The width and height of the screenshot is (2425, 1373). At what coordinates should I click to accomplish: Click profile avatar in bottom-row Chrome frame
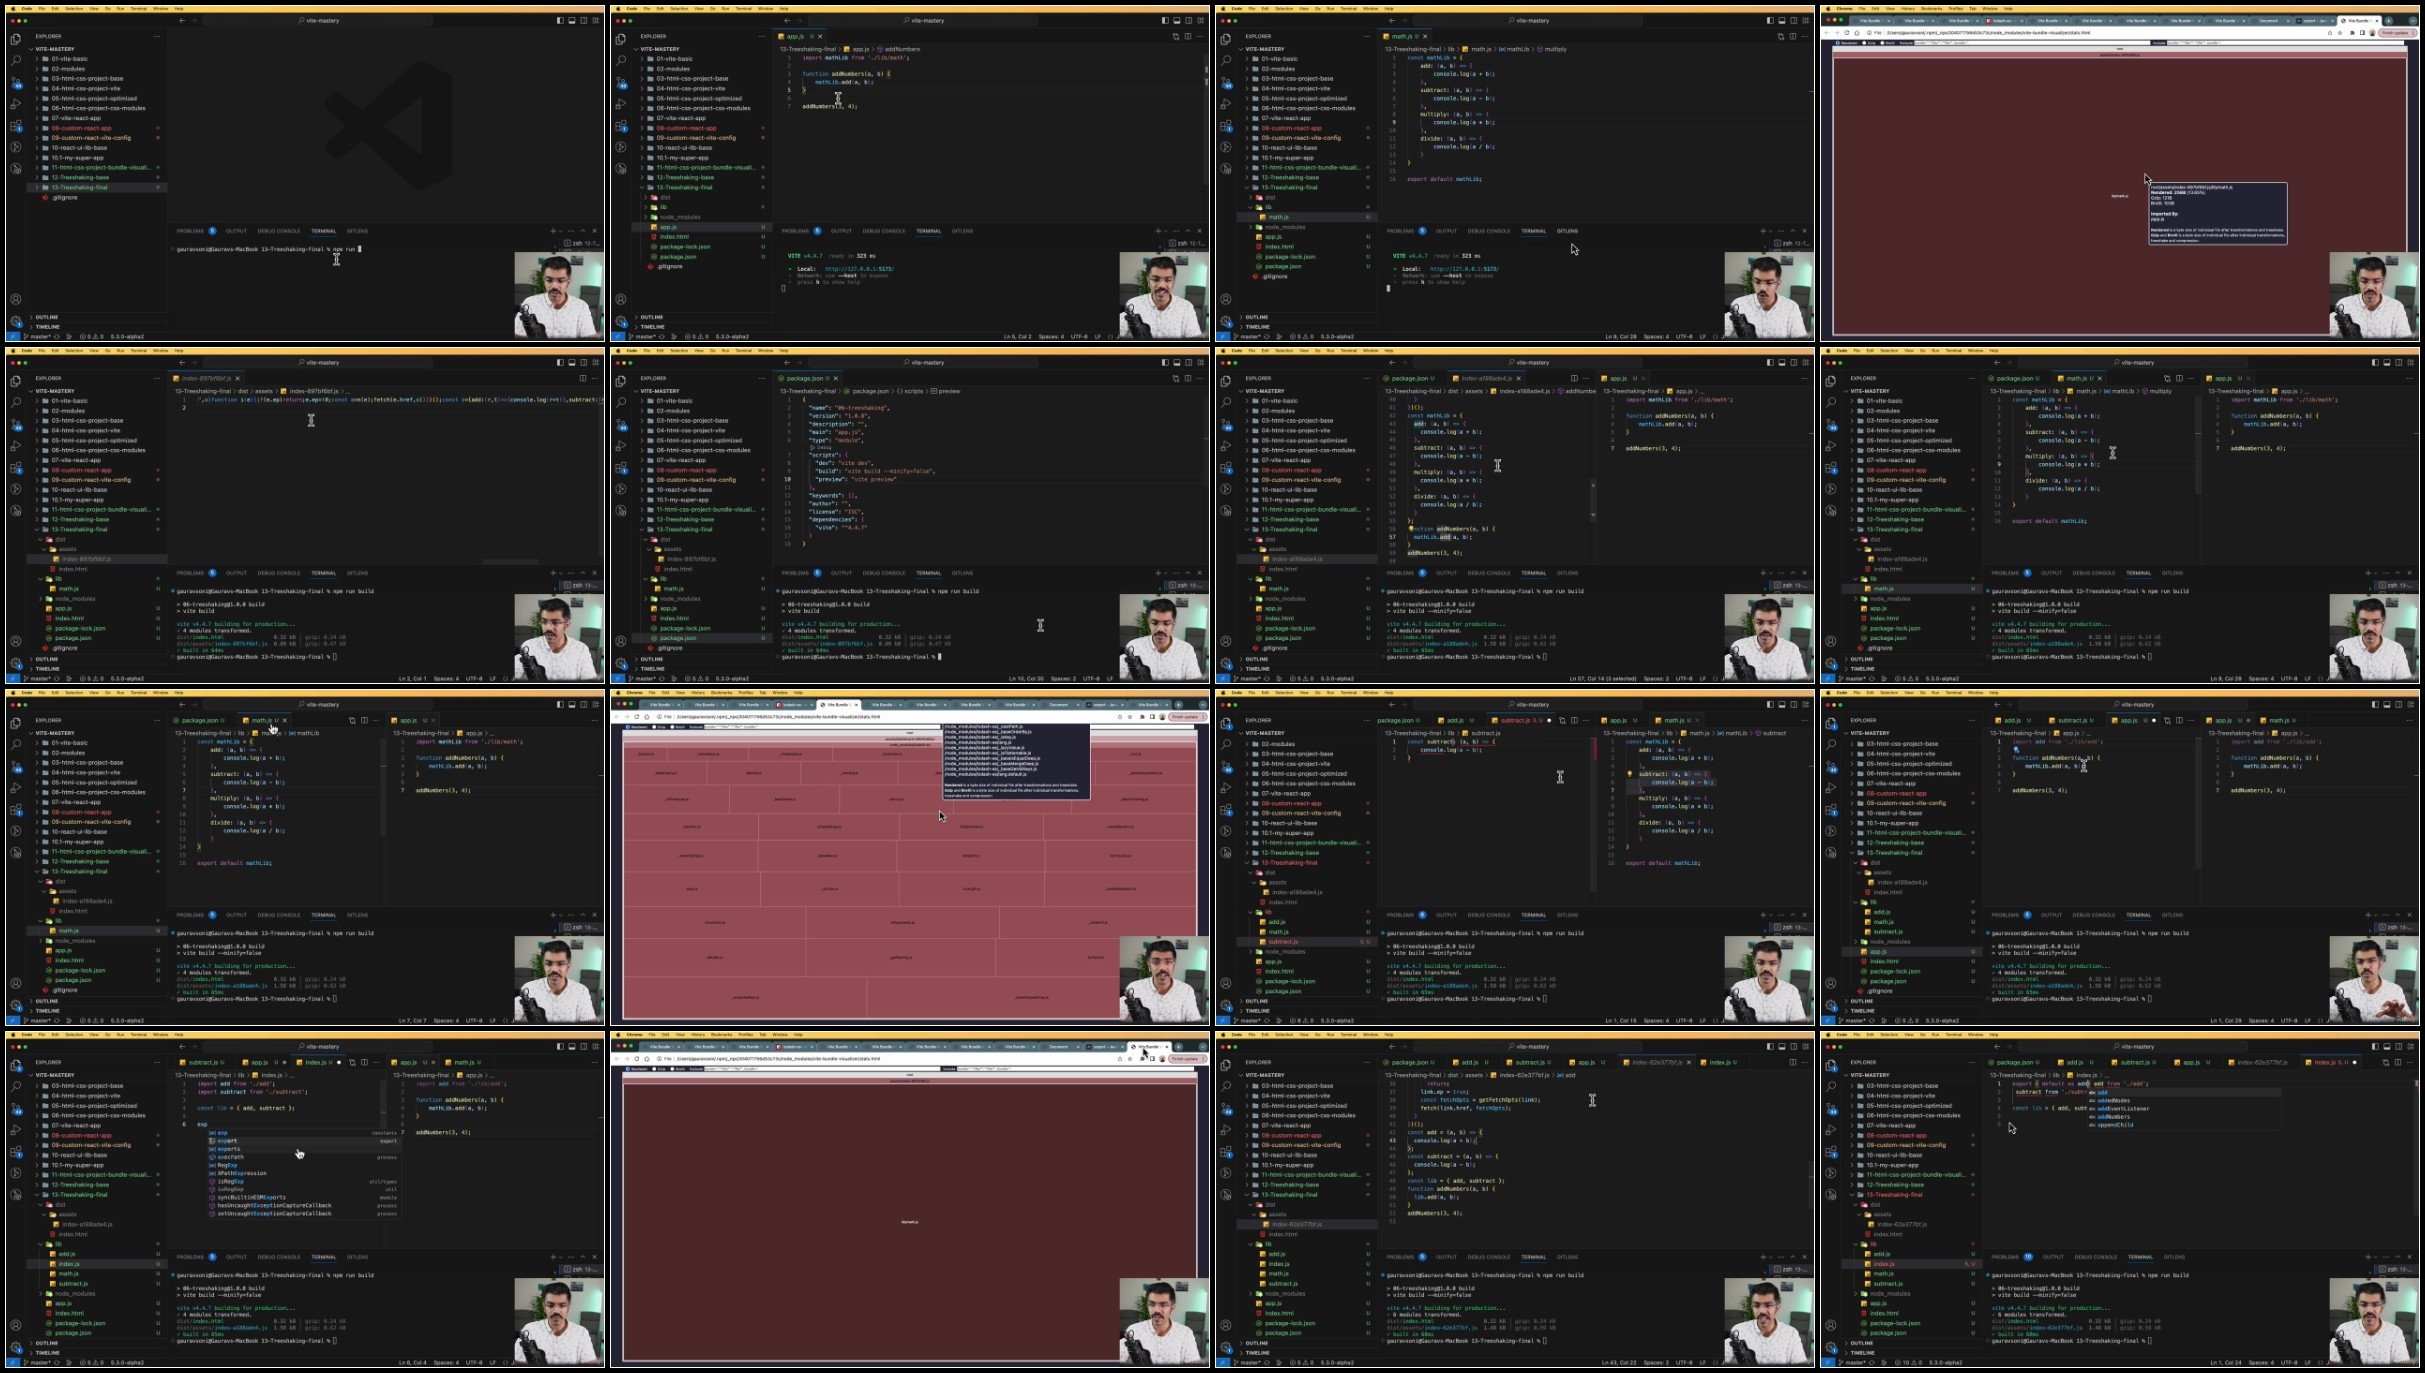pyautogui.click(x=1163, y=1059)
